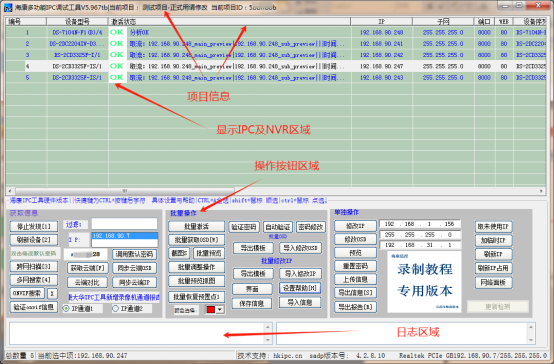Select 192.168.90.7 in the IP list
Viewport: 554px width, 364px height.
point(124,236)
